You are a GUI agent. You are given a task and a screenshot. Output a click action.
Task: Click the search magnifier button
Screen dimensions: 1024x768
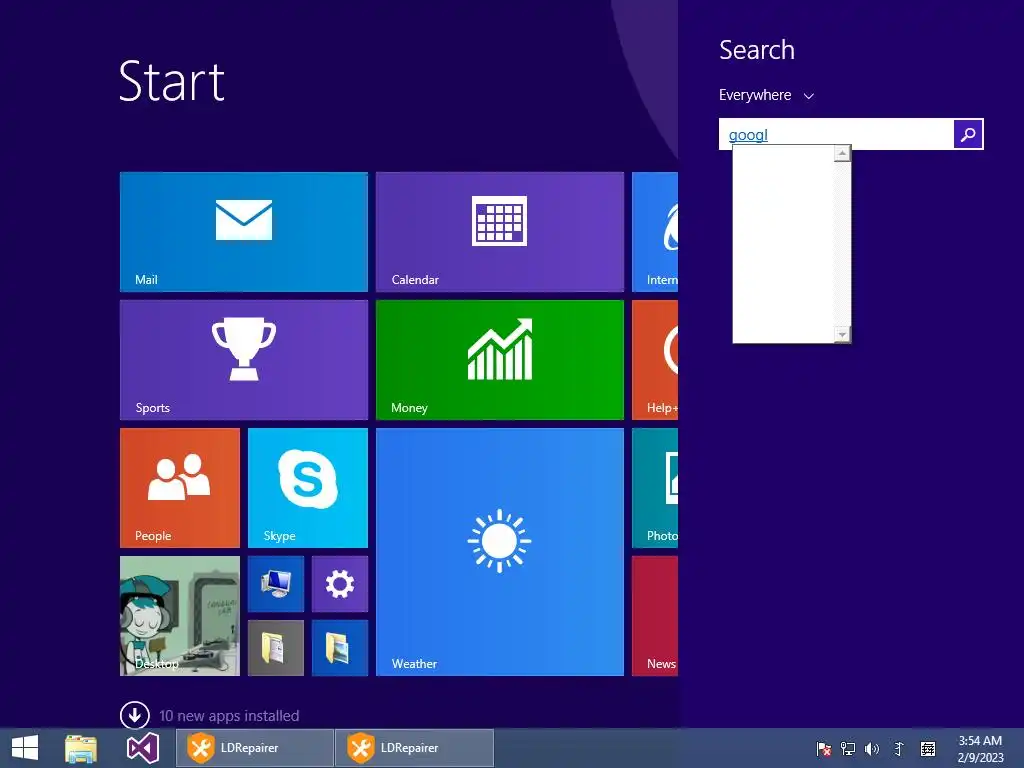coord(968,135)
